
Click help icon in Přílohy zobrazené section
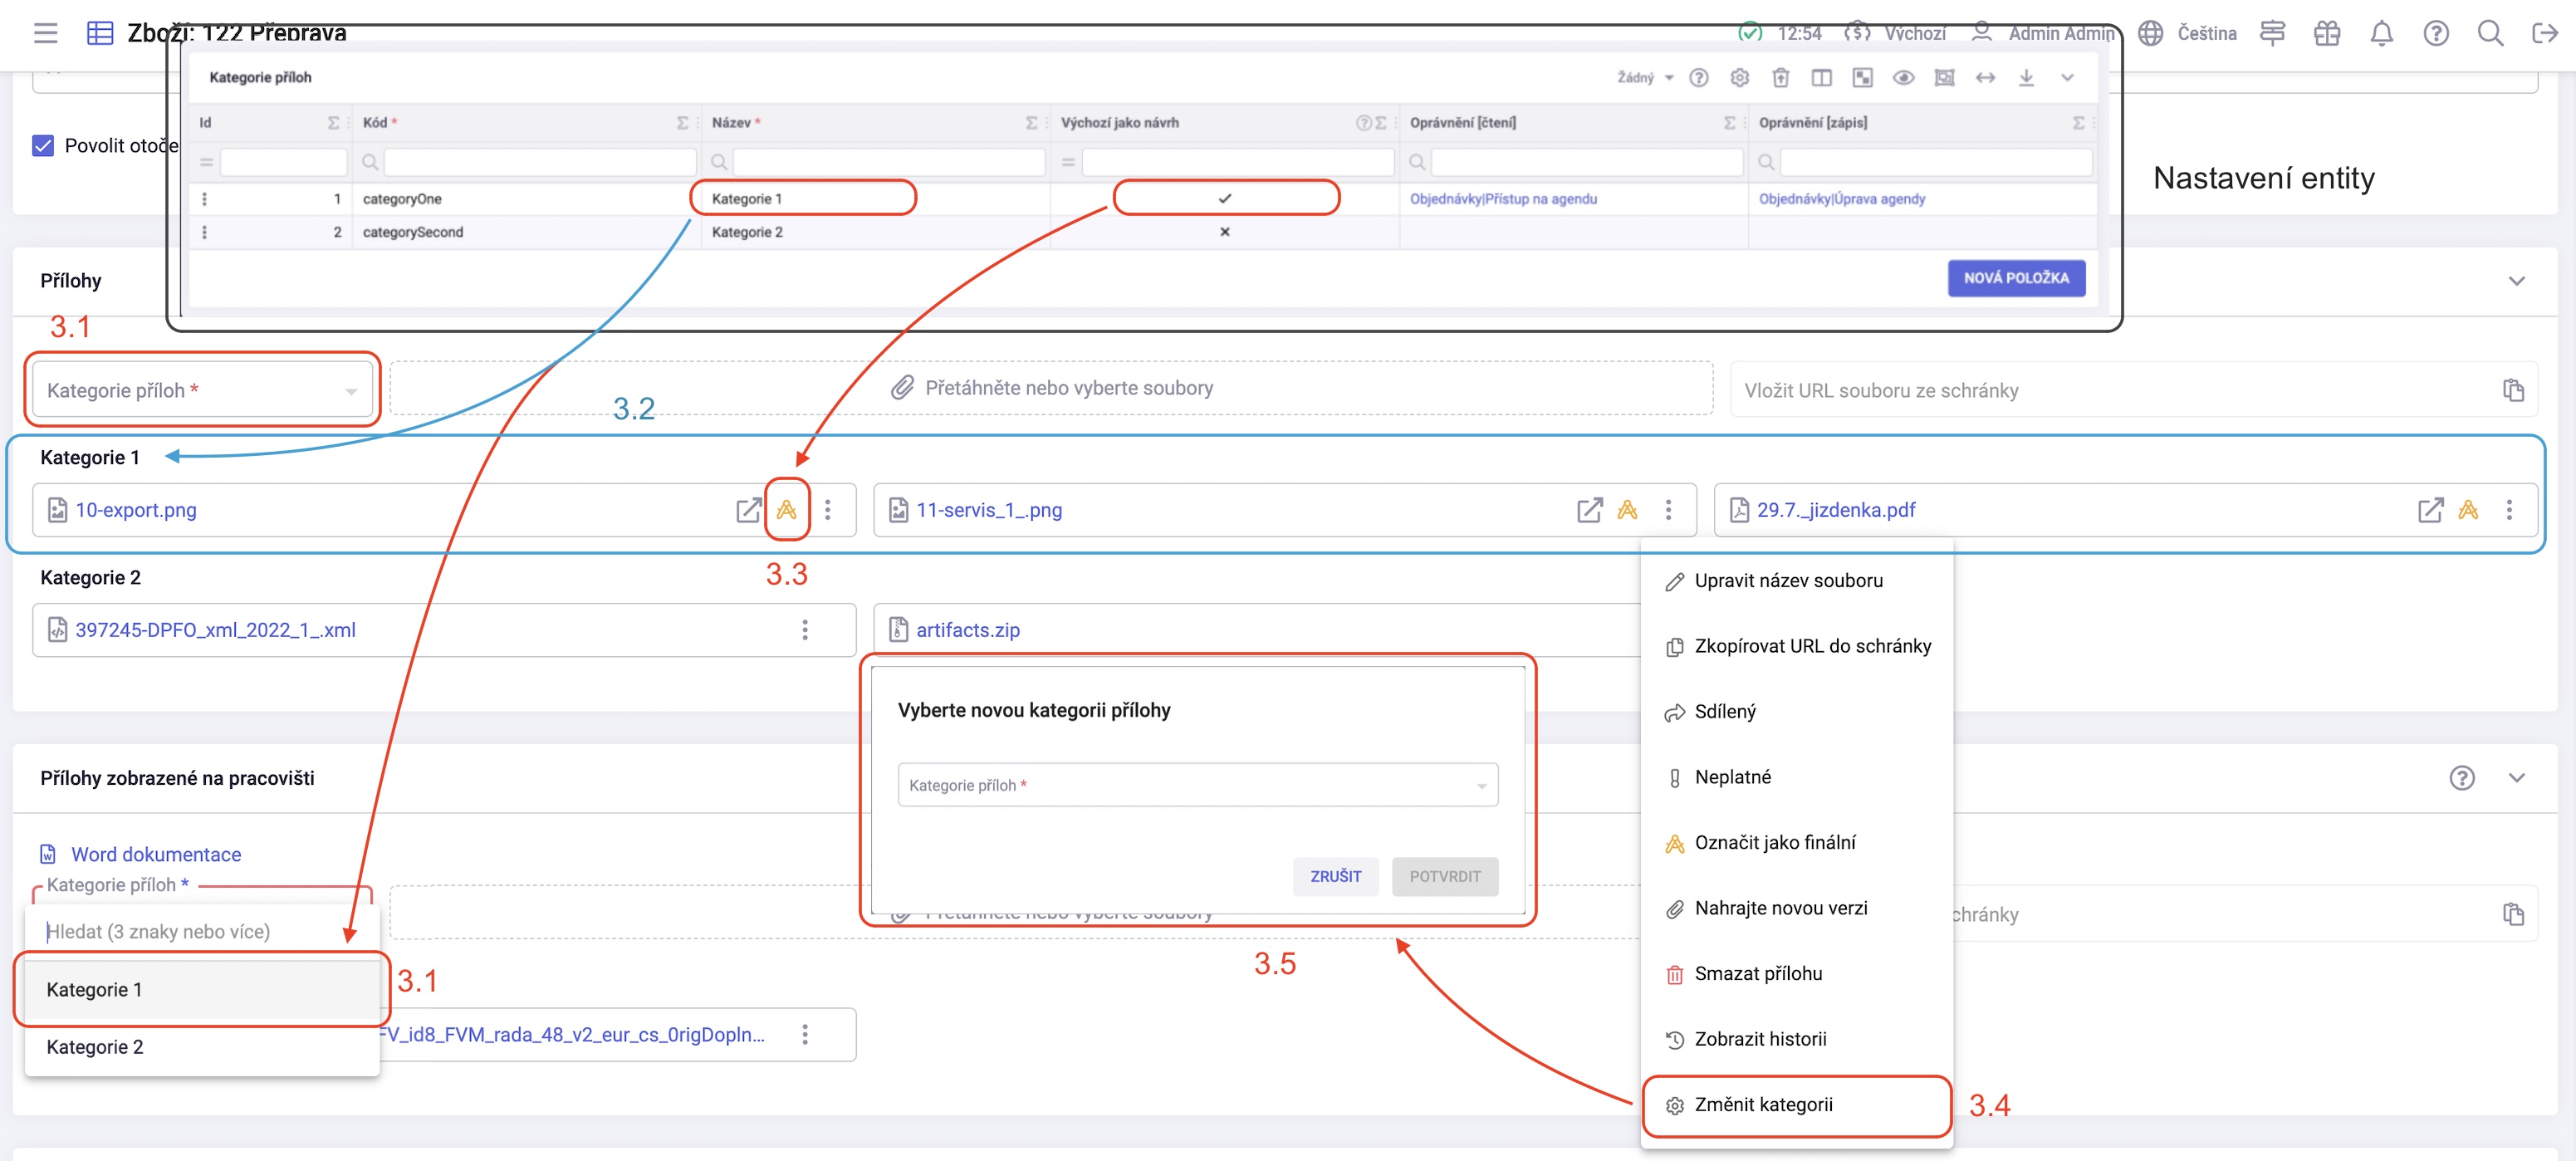coord(2461,778)
